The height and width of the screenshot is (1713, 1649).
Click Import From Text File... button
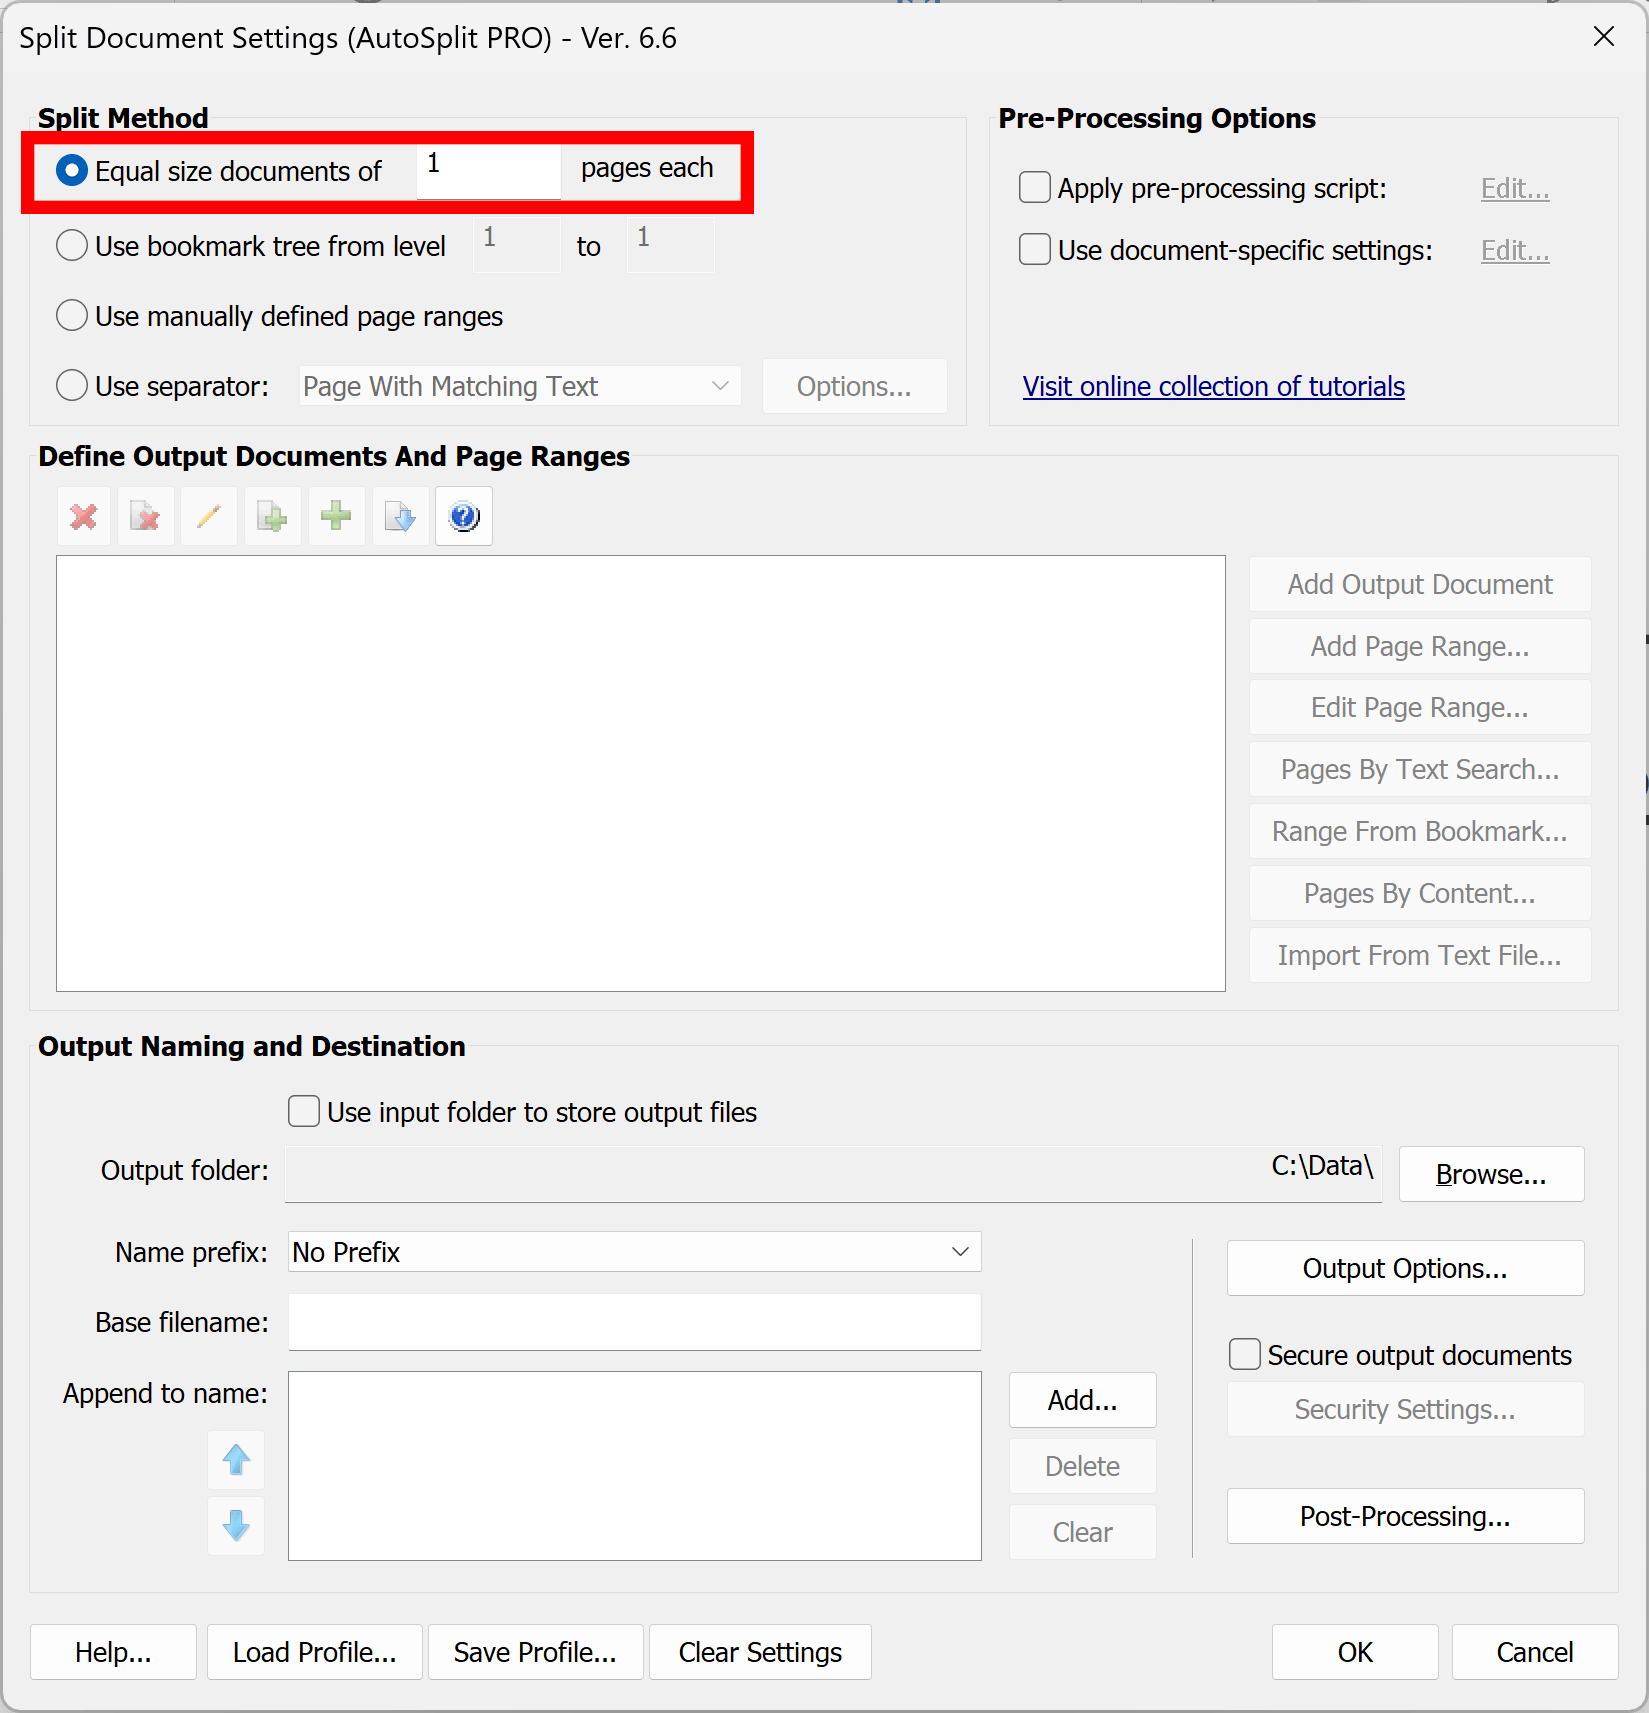point(1420,955)
